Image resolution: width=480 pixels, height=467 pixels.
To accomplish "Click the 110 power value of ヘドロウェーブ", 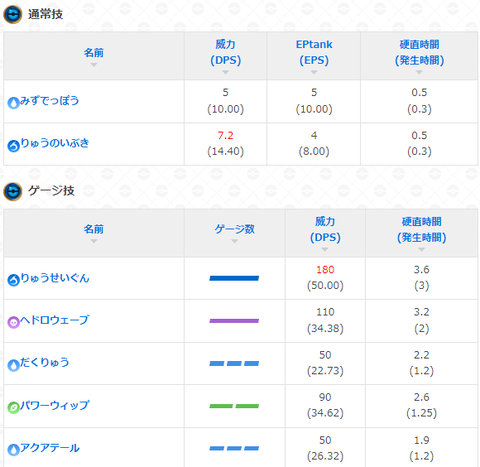I will 325,312.
